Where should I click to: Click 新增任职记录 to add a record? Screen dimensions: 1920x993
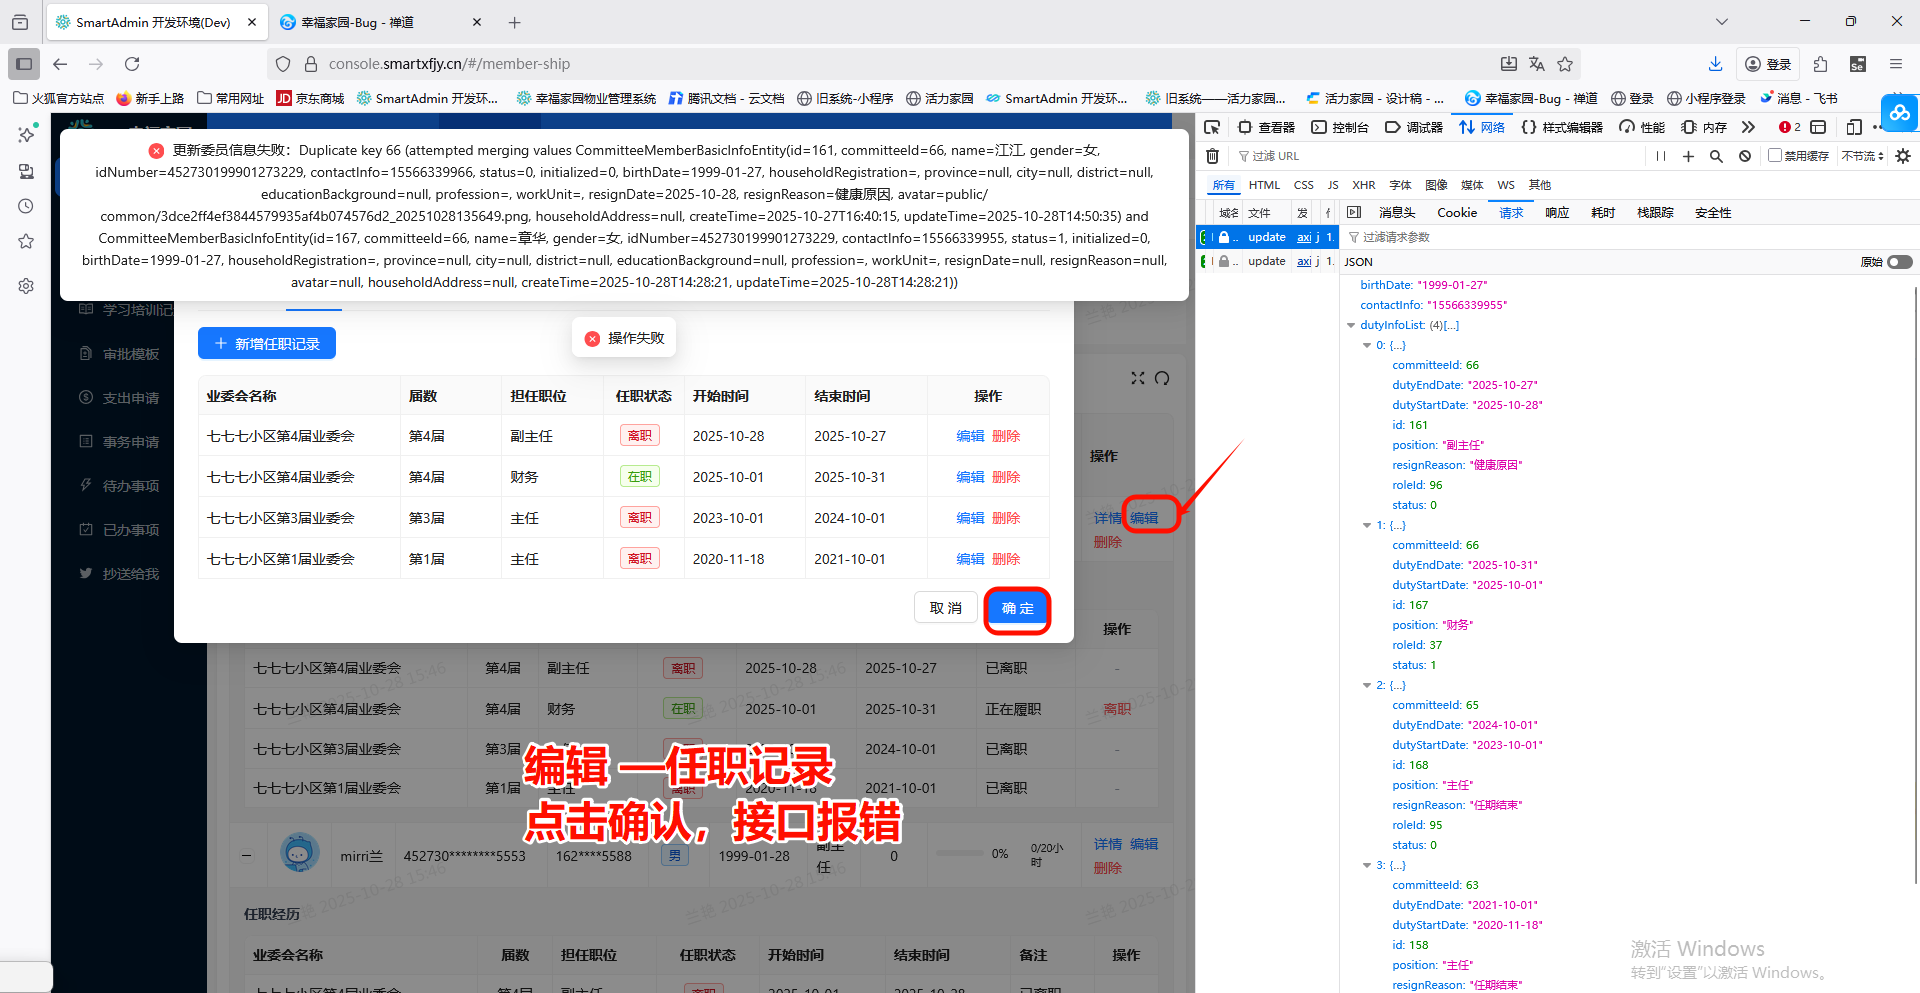[266, 343]
